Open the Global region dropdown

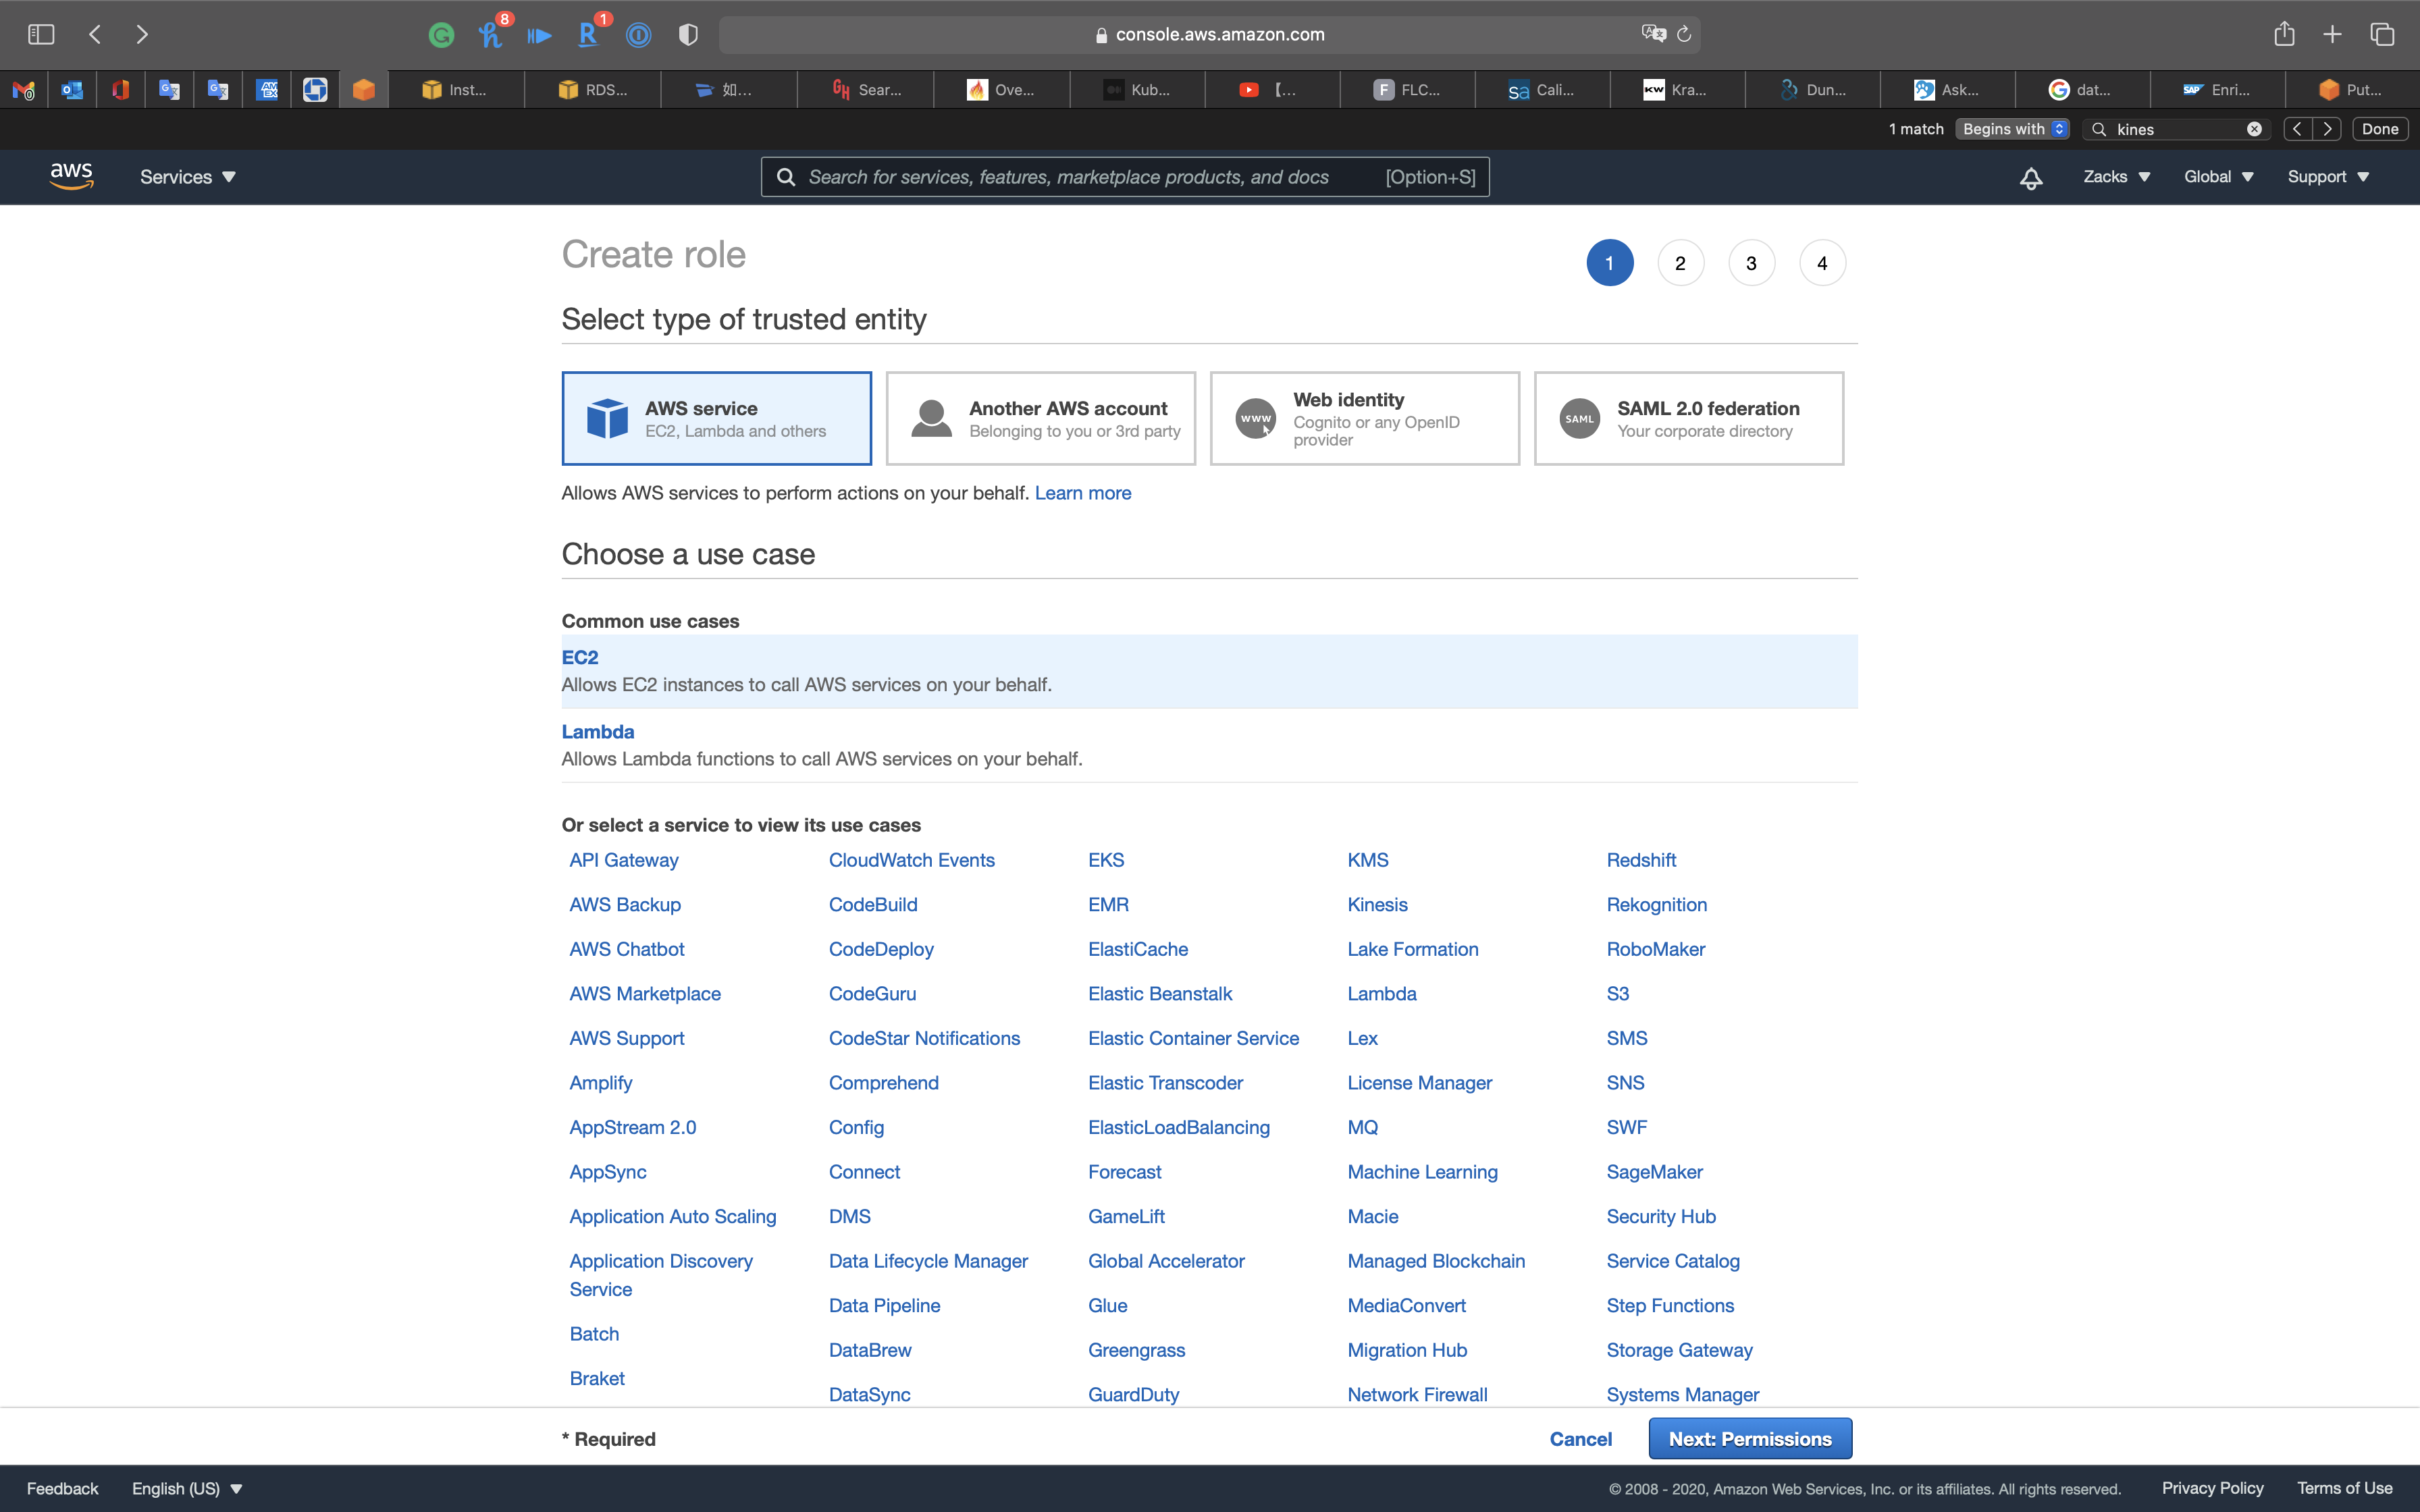2217,177
